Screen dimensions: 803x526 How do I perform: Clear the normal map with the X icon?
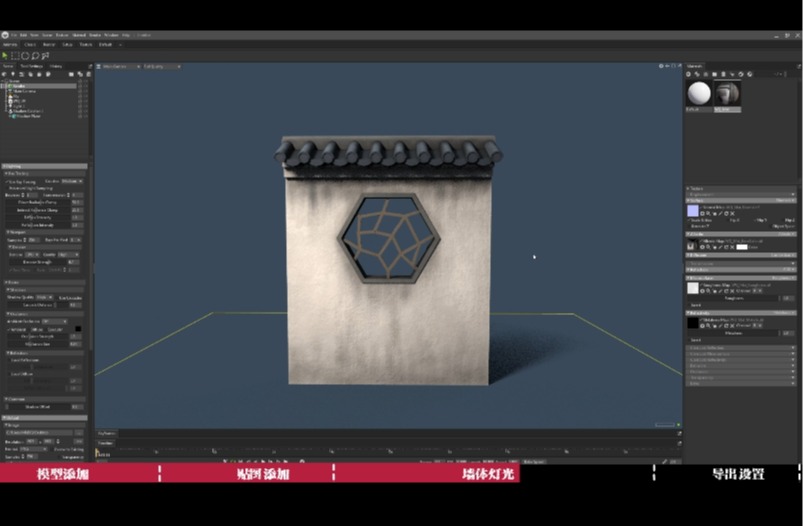pyautogui.click(x=732, y=214)
